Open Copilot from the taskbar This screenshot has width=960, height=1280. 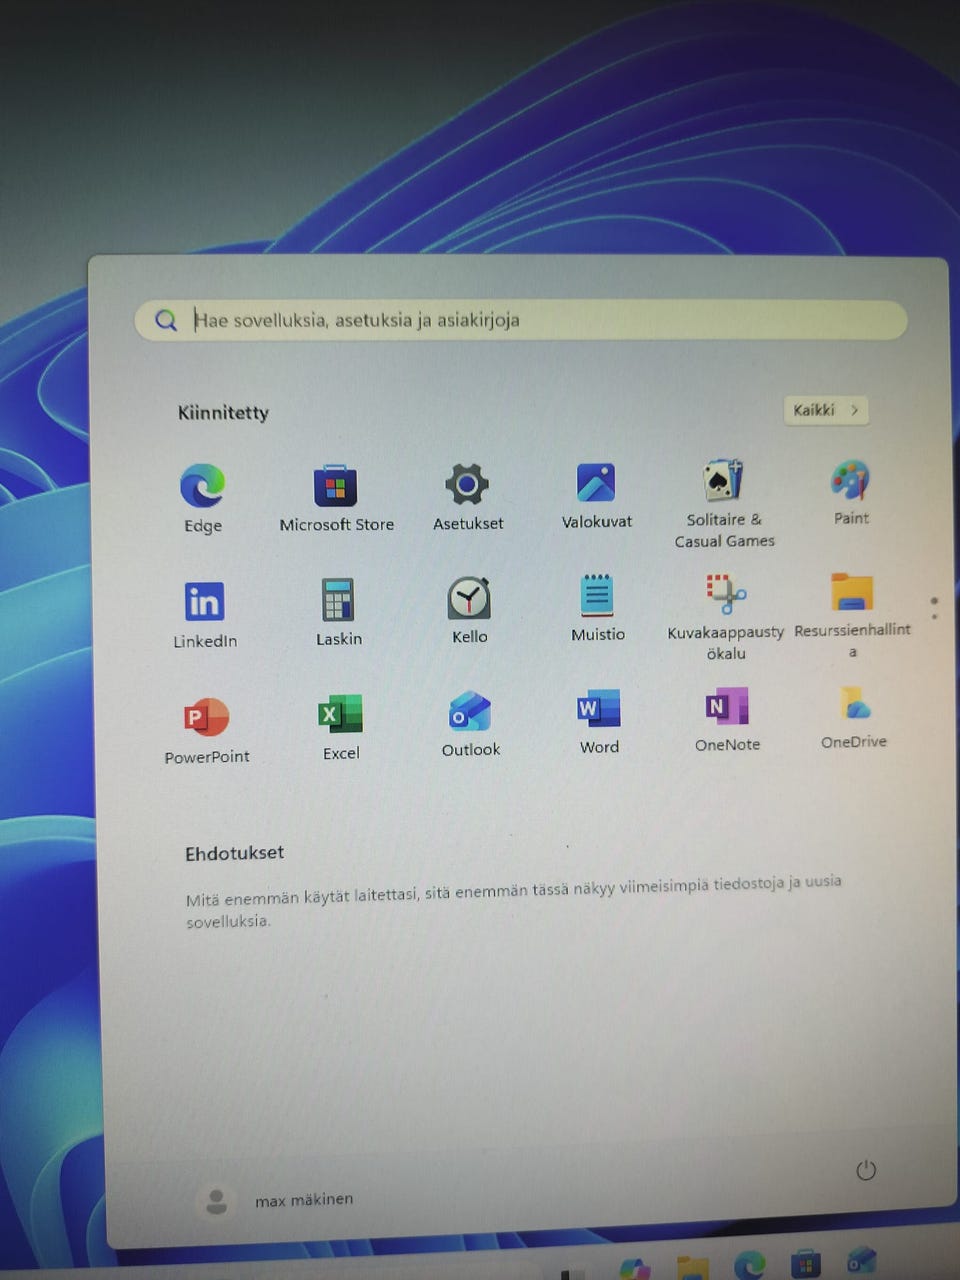click(x=635, y=1268)
